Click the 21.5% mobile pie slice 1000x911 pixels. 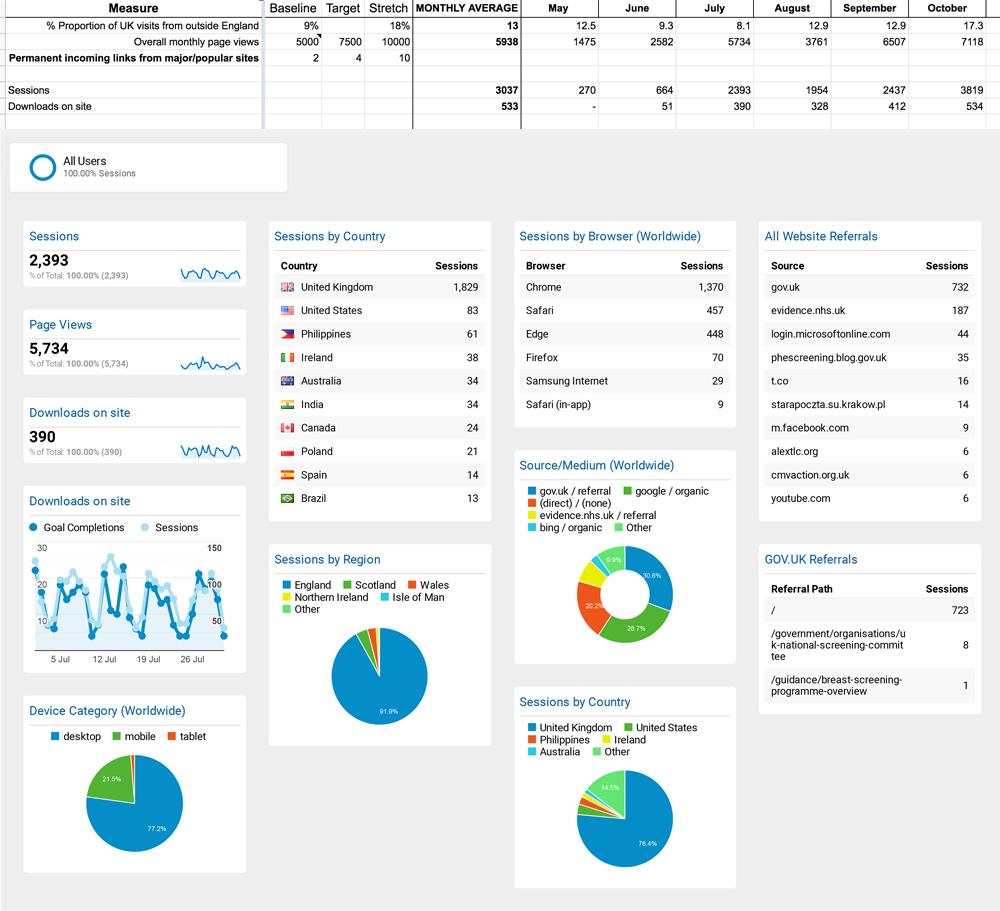click(113, 780)
